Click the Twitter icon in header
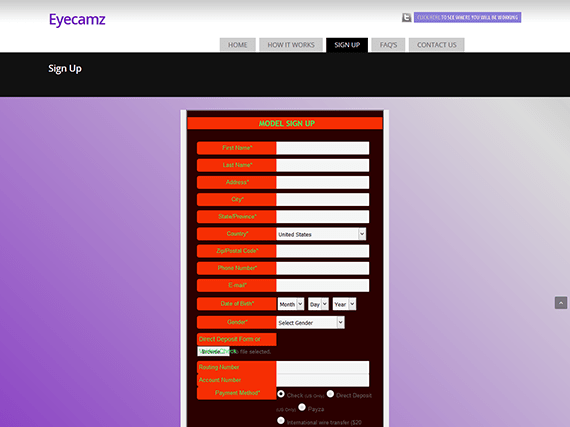This screenshot has height=427, width=570. click(x=406, y=17)
